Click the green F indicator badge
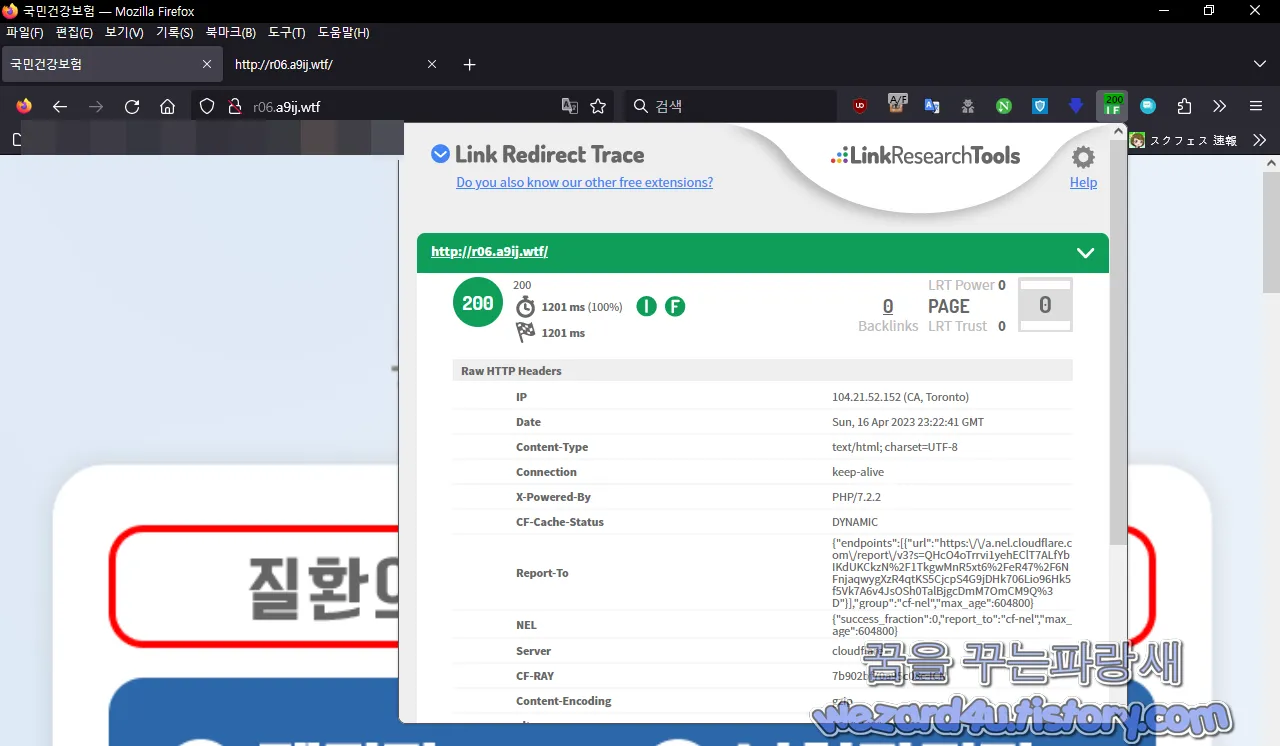Image resolution: width=1280 pixels, height=746 pixels. click(x=675, y=307)
